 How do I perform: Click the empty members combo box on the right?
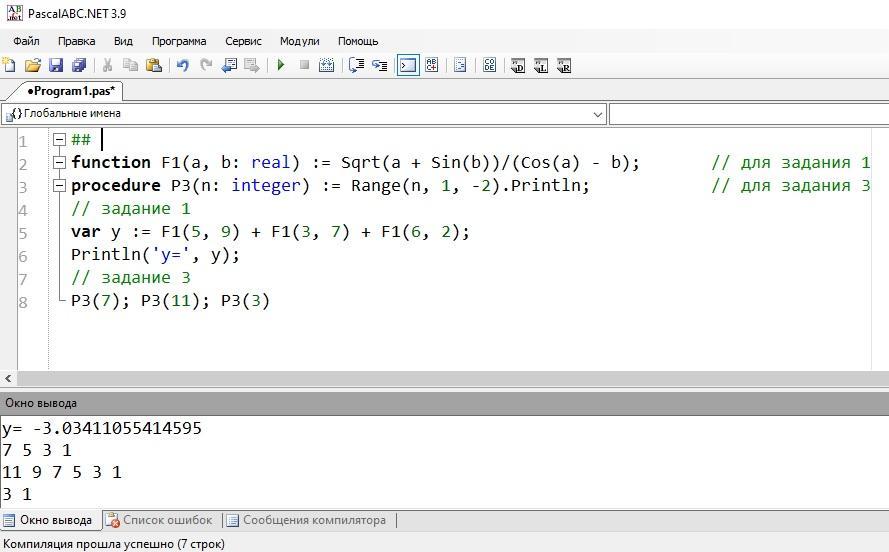pos(749,113)
